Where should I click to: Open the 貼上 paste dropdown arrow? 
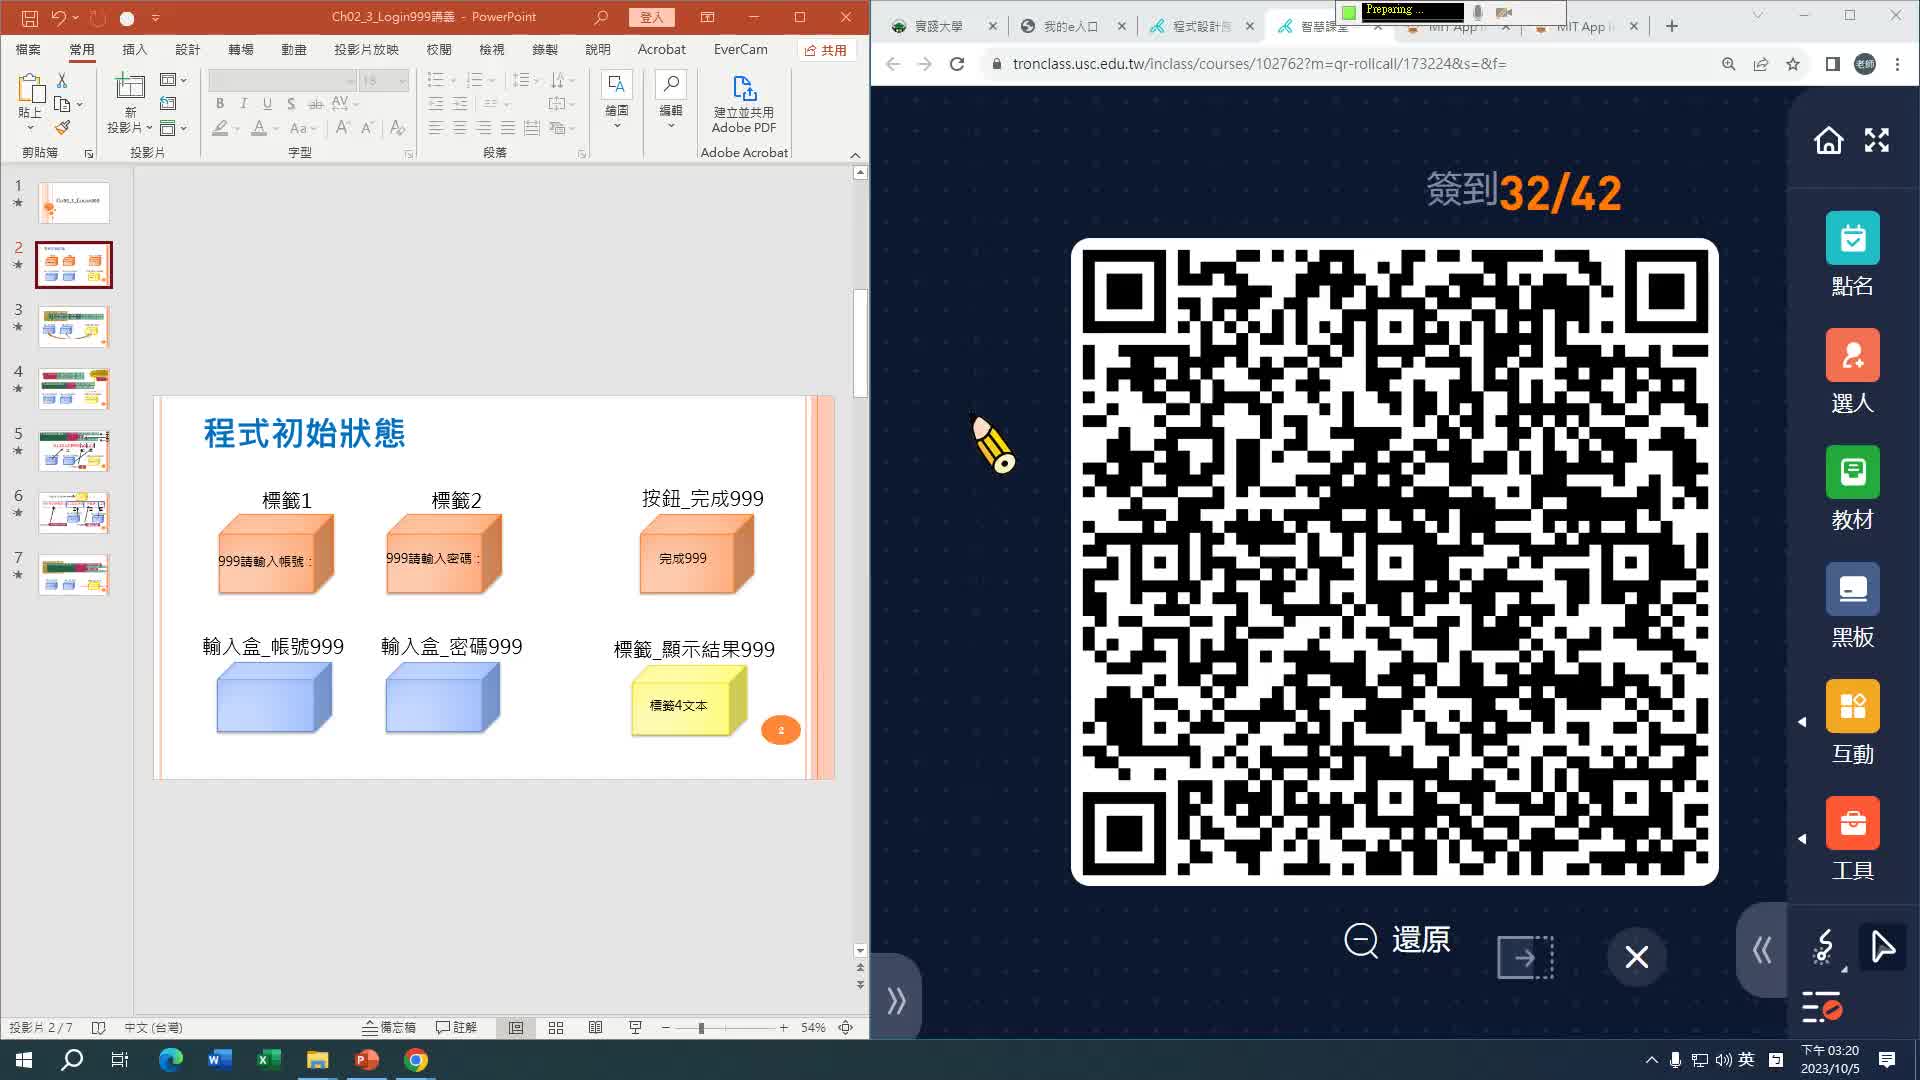(30, 128)
